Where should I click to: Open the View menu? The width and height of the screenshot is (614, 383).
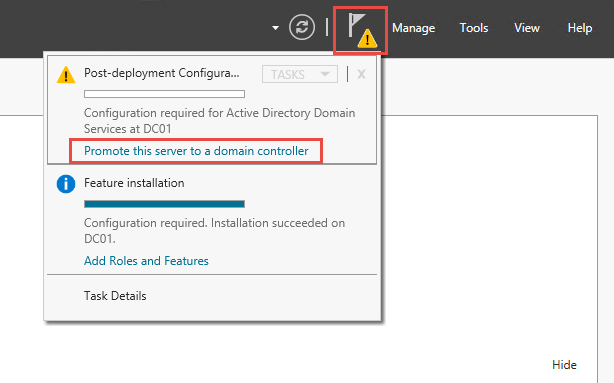(x=527, y=28)
